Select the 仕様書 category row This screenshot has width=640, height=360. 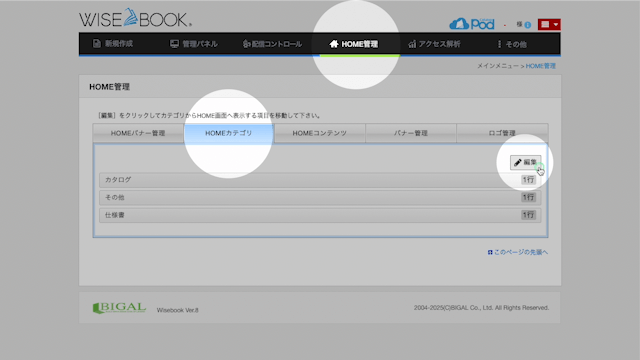320,215
